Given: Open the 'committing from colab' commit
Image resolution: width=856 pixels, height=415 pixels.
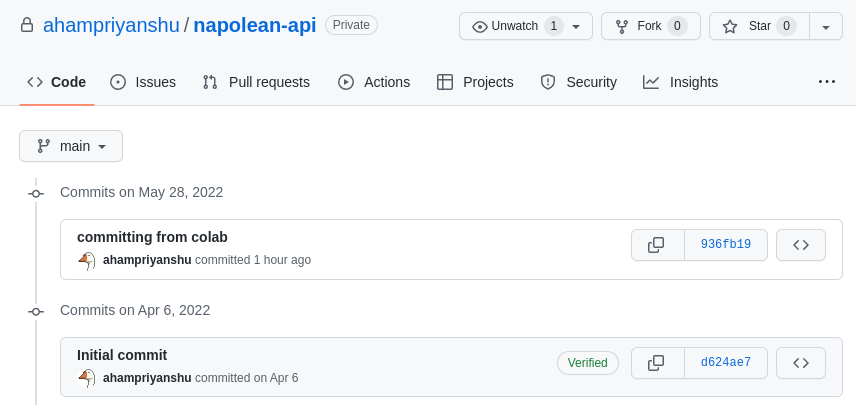Looking at the screenshot, I should 152,237.
